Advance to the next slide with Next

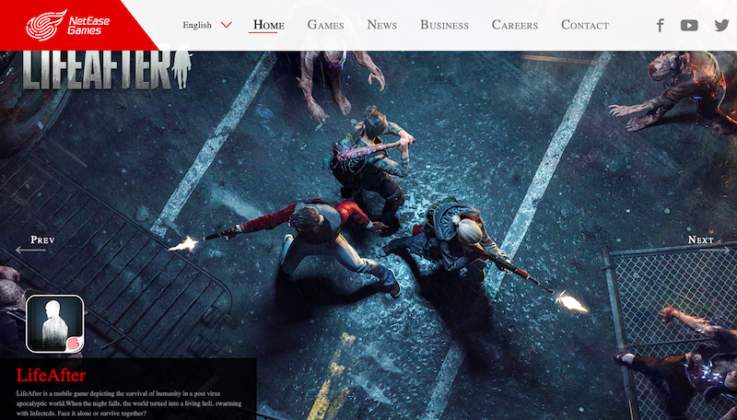click(x=708, y=244)
